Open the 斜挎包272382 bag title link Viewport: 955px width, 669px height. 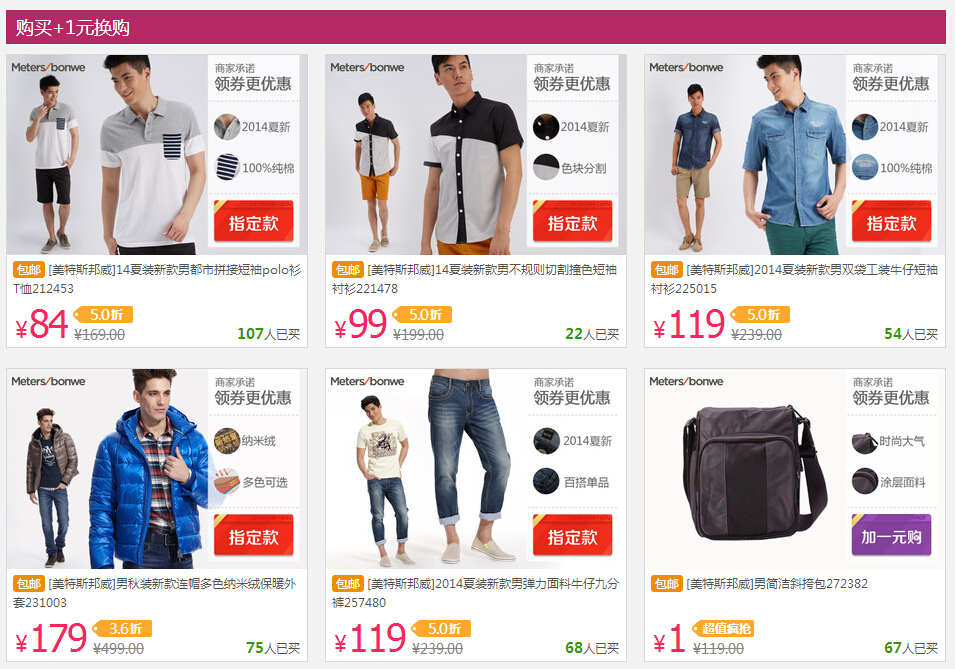[x=777, y=584]
